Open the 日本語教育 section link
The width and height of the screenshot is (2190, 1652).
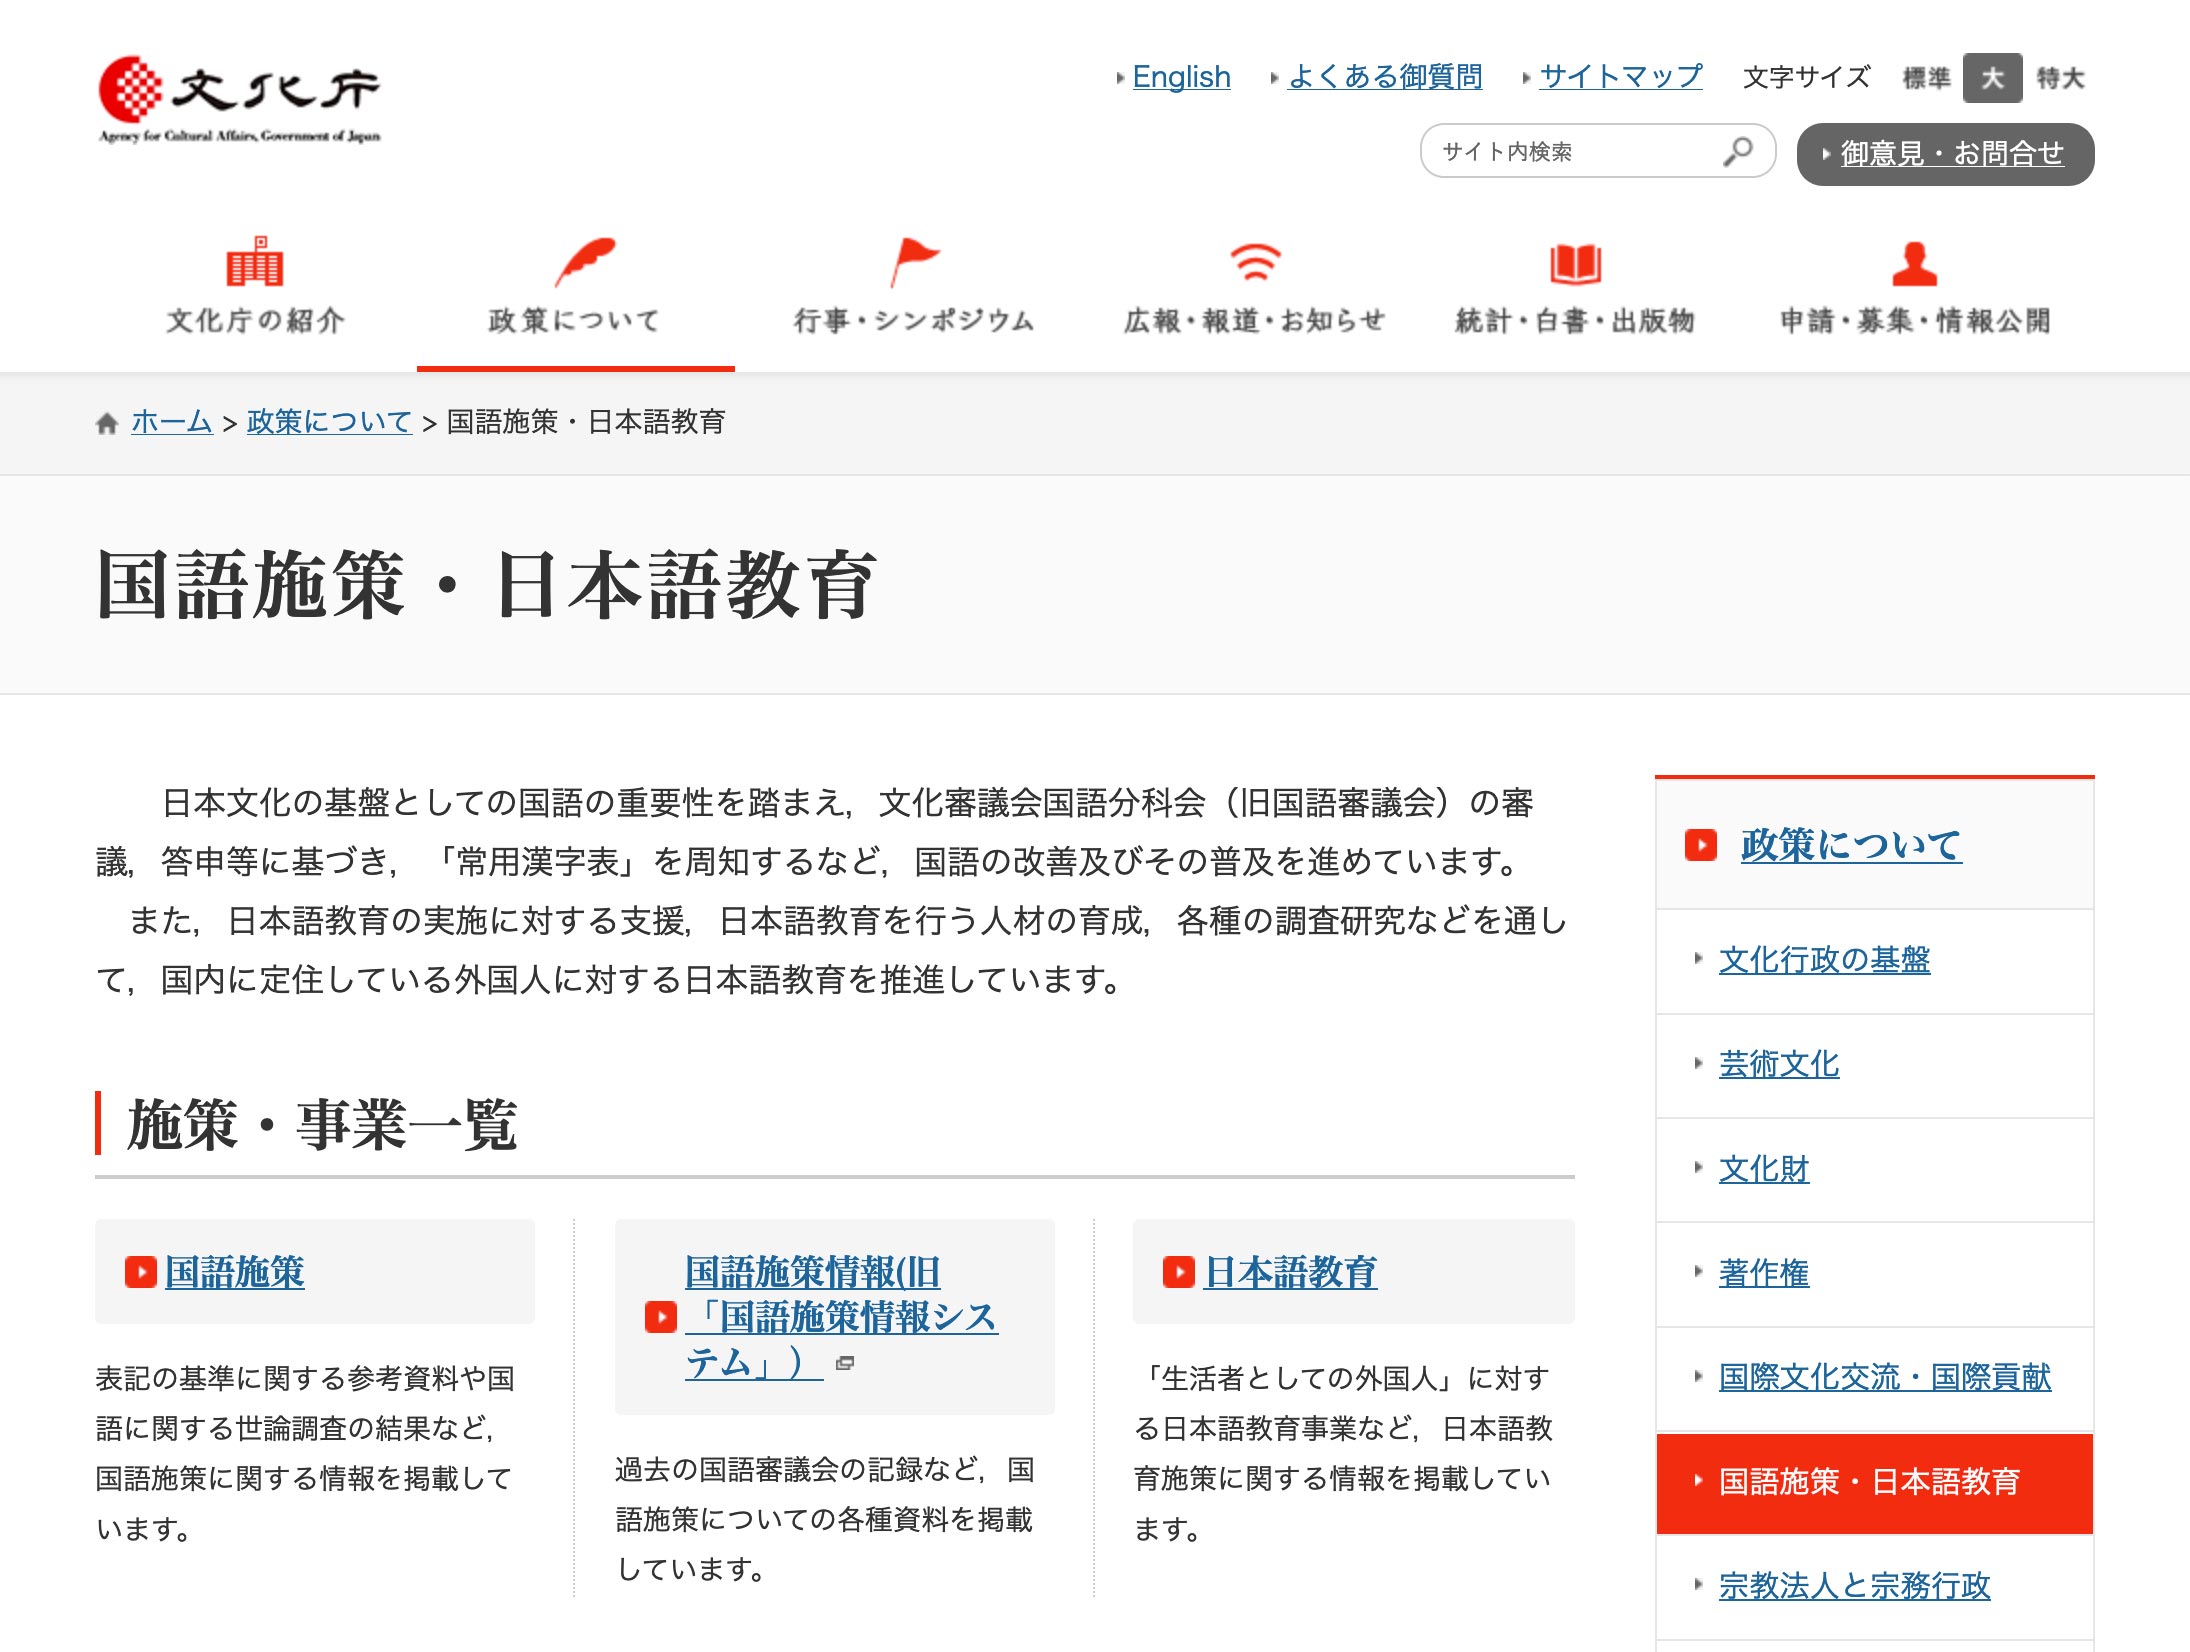tap(1290, 1272)
